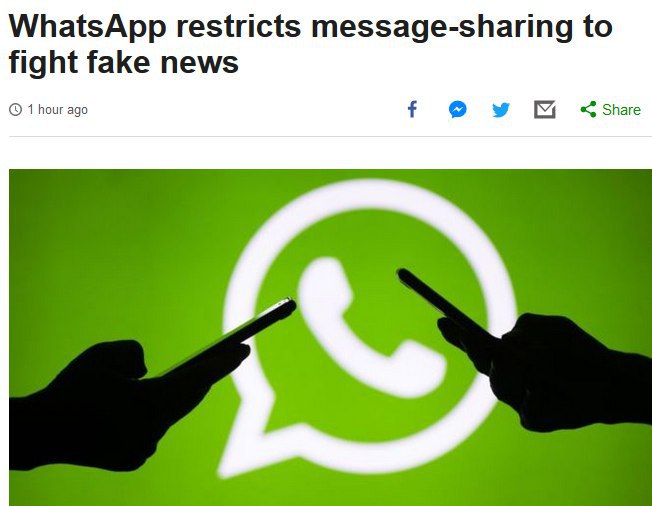Open the green Share text label

(621, 110)
